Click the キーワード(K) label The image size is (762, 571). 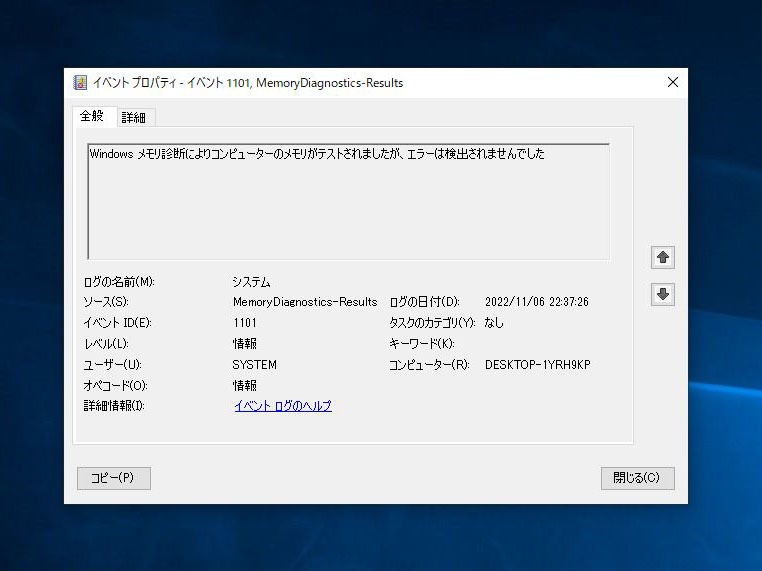pos(422,344)
